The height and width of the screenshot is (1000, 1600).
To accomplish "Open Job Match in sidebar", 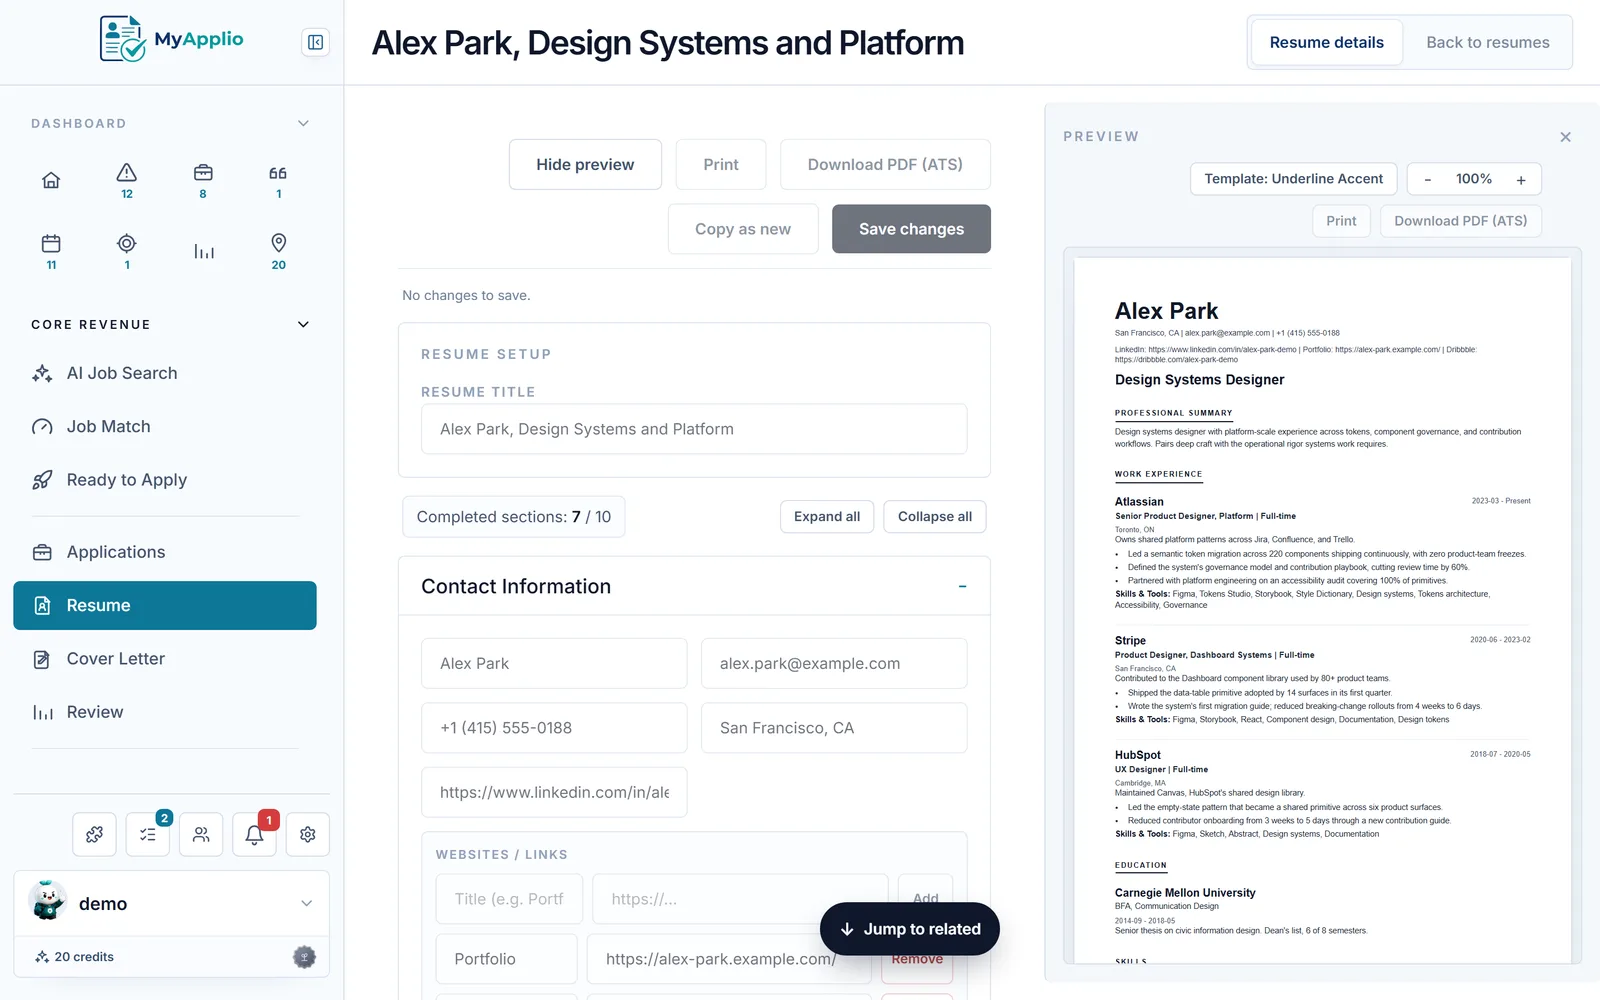I will coord(165,426).
